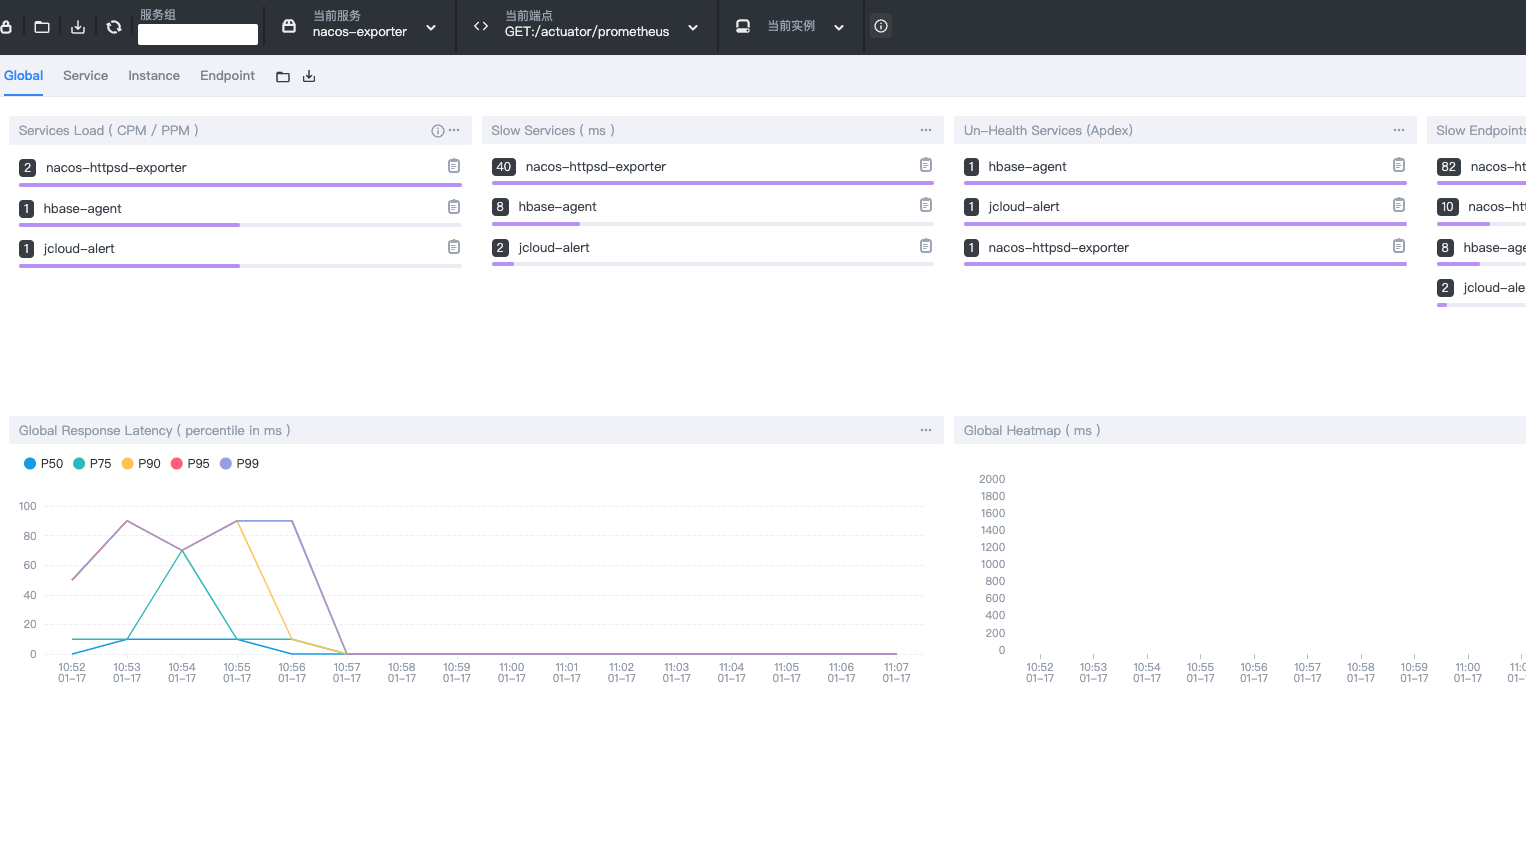Switch to the Instance tab
The image size is (1526, 860).
(x=154, y=76)
